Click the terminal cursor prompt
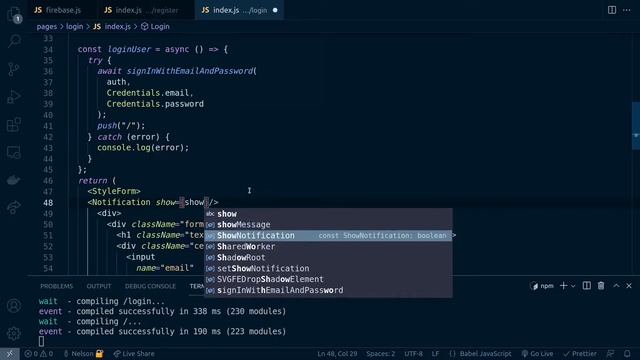Viewport: 640px width, 360px height. click(41, 341)
